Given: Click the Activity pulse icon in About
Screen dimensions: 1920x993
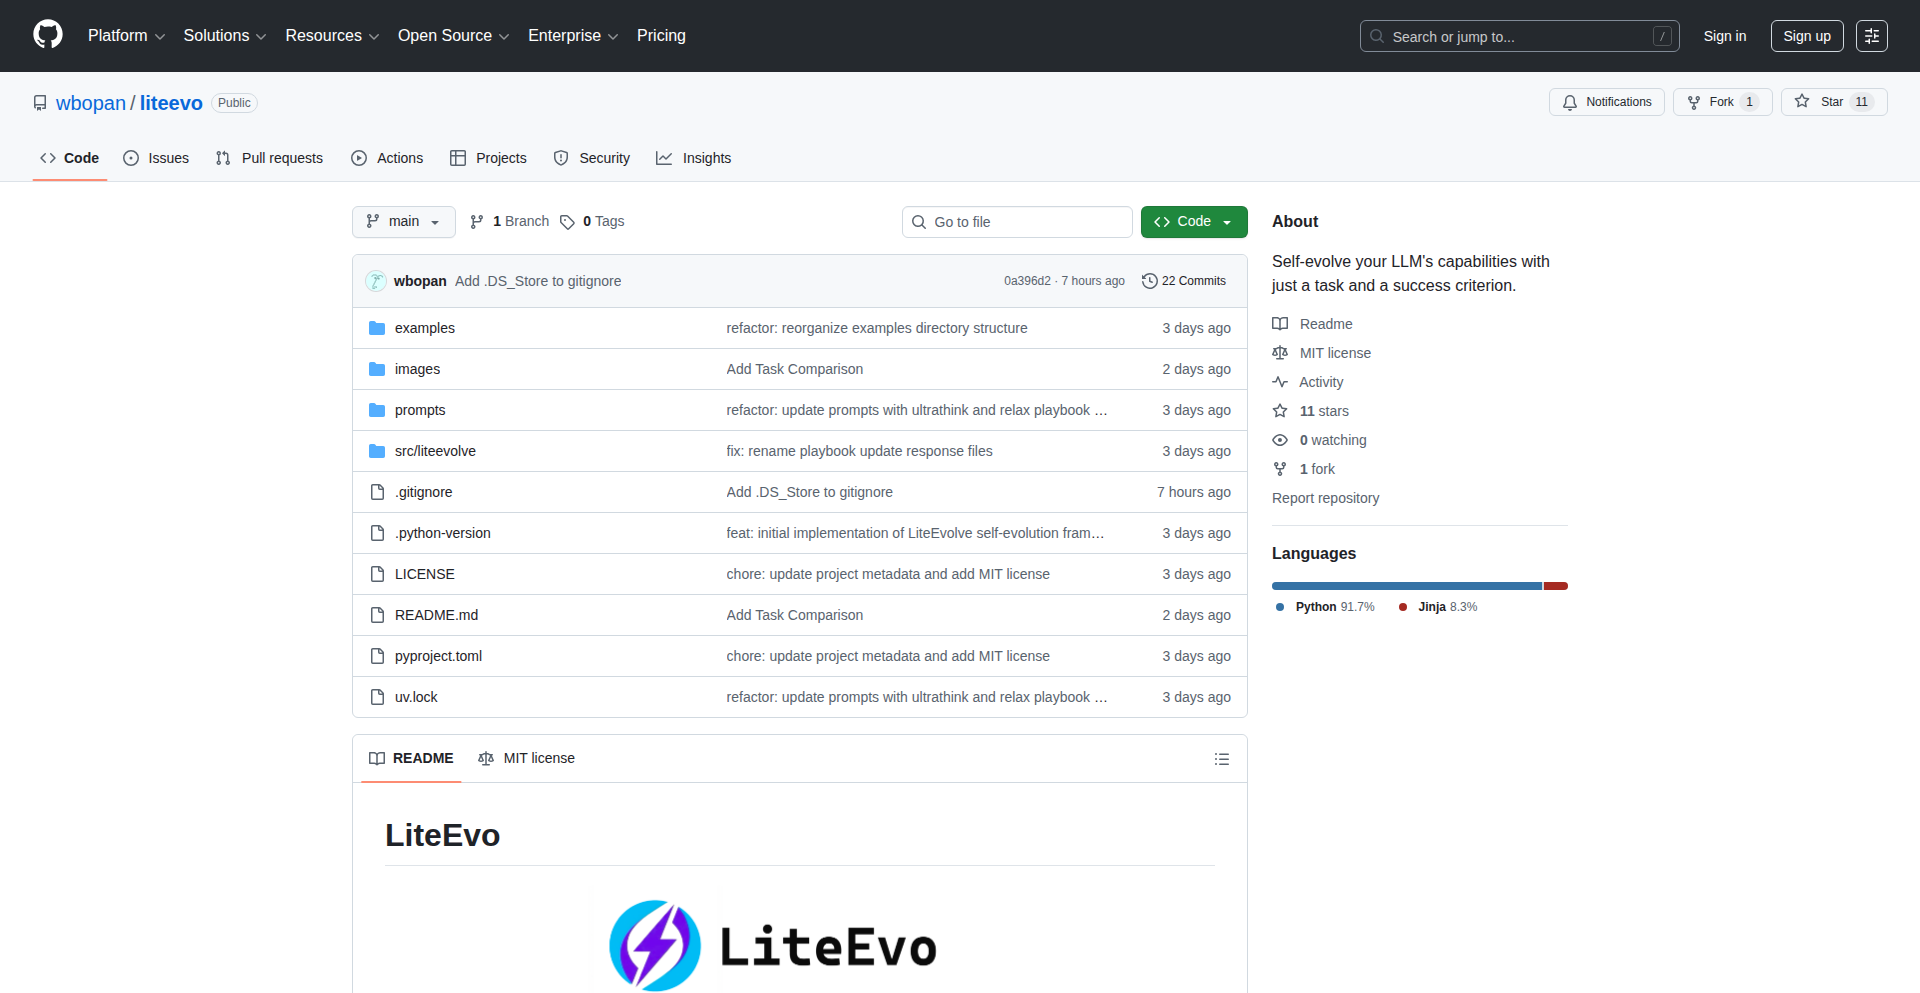Looking at the screenshot, I should pos(1281,381).
